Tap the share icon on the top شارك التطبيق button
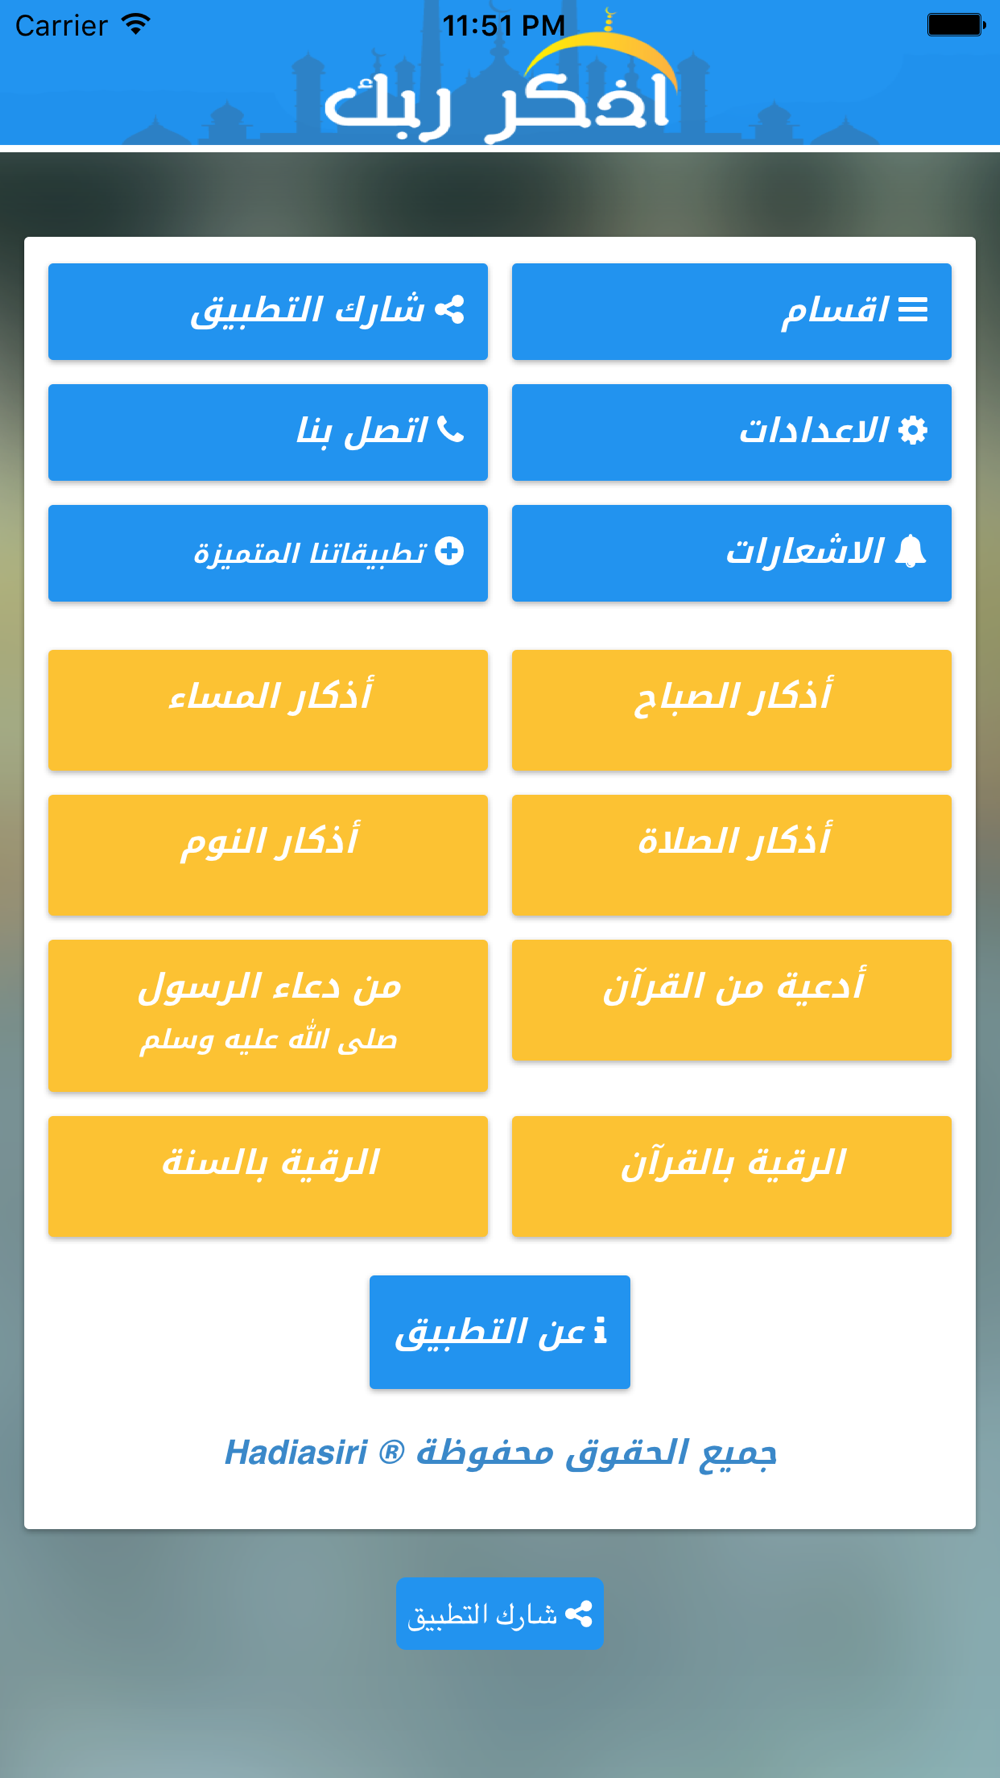The image size is (1000, 1778). pos(450,310)
